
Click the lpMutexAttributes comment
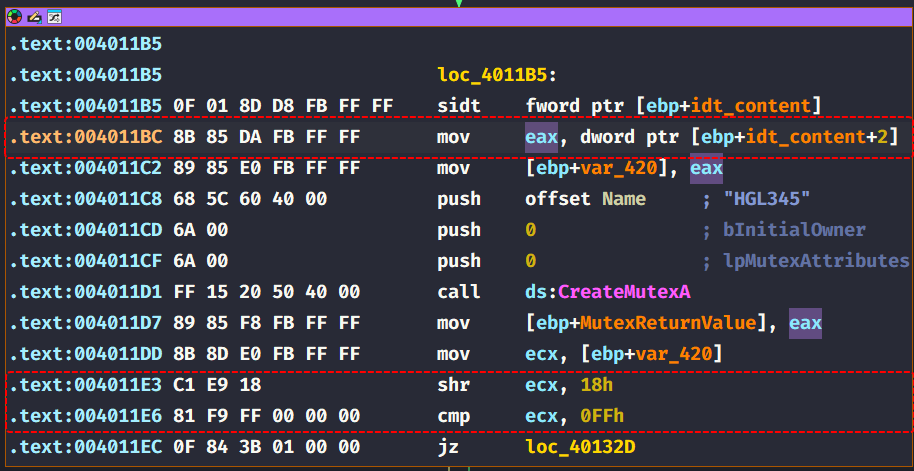point(816,261)
